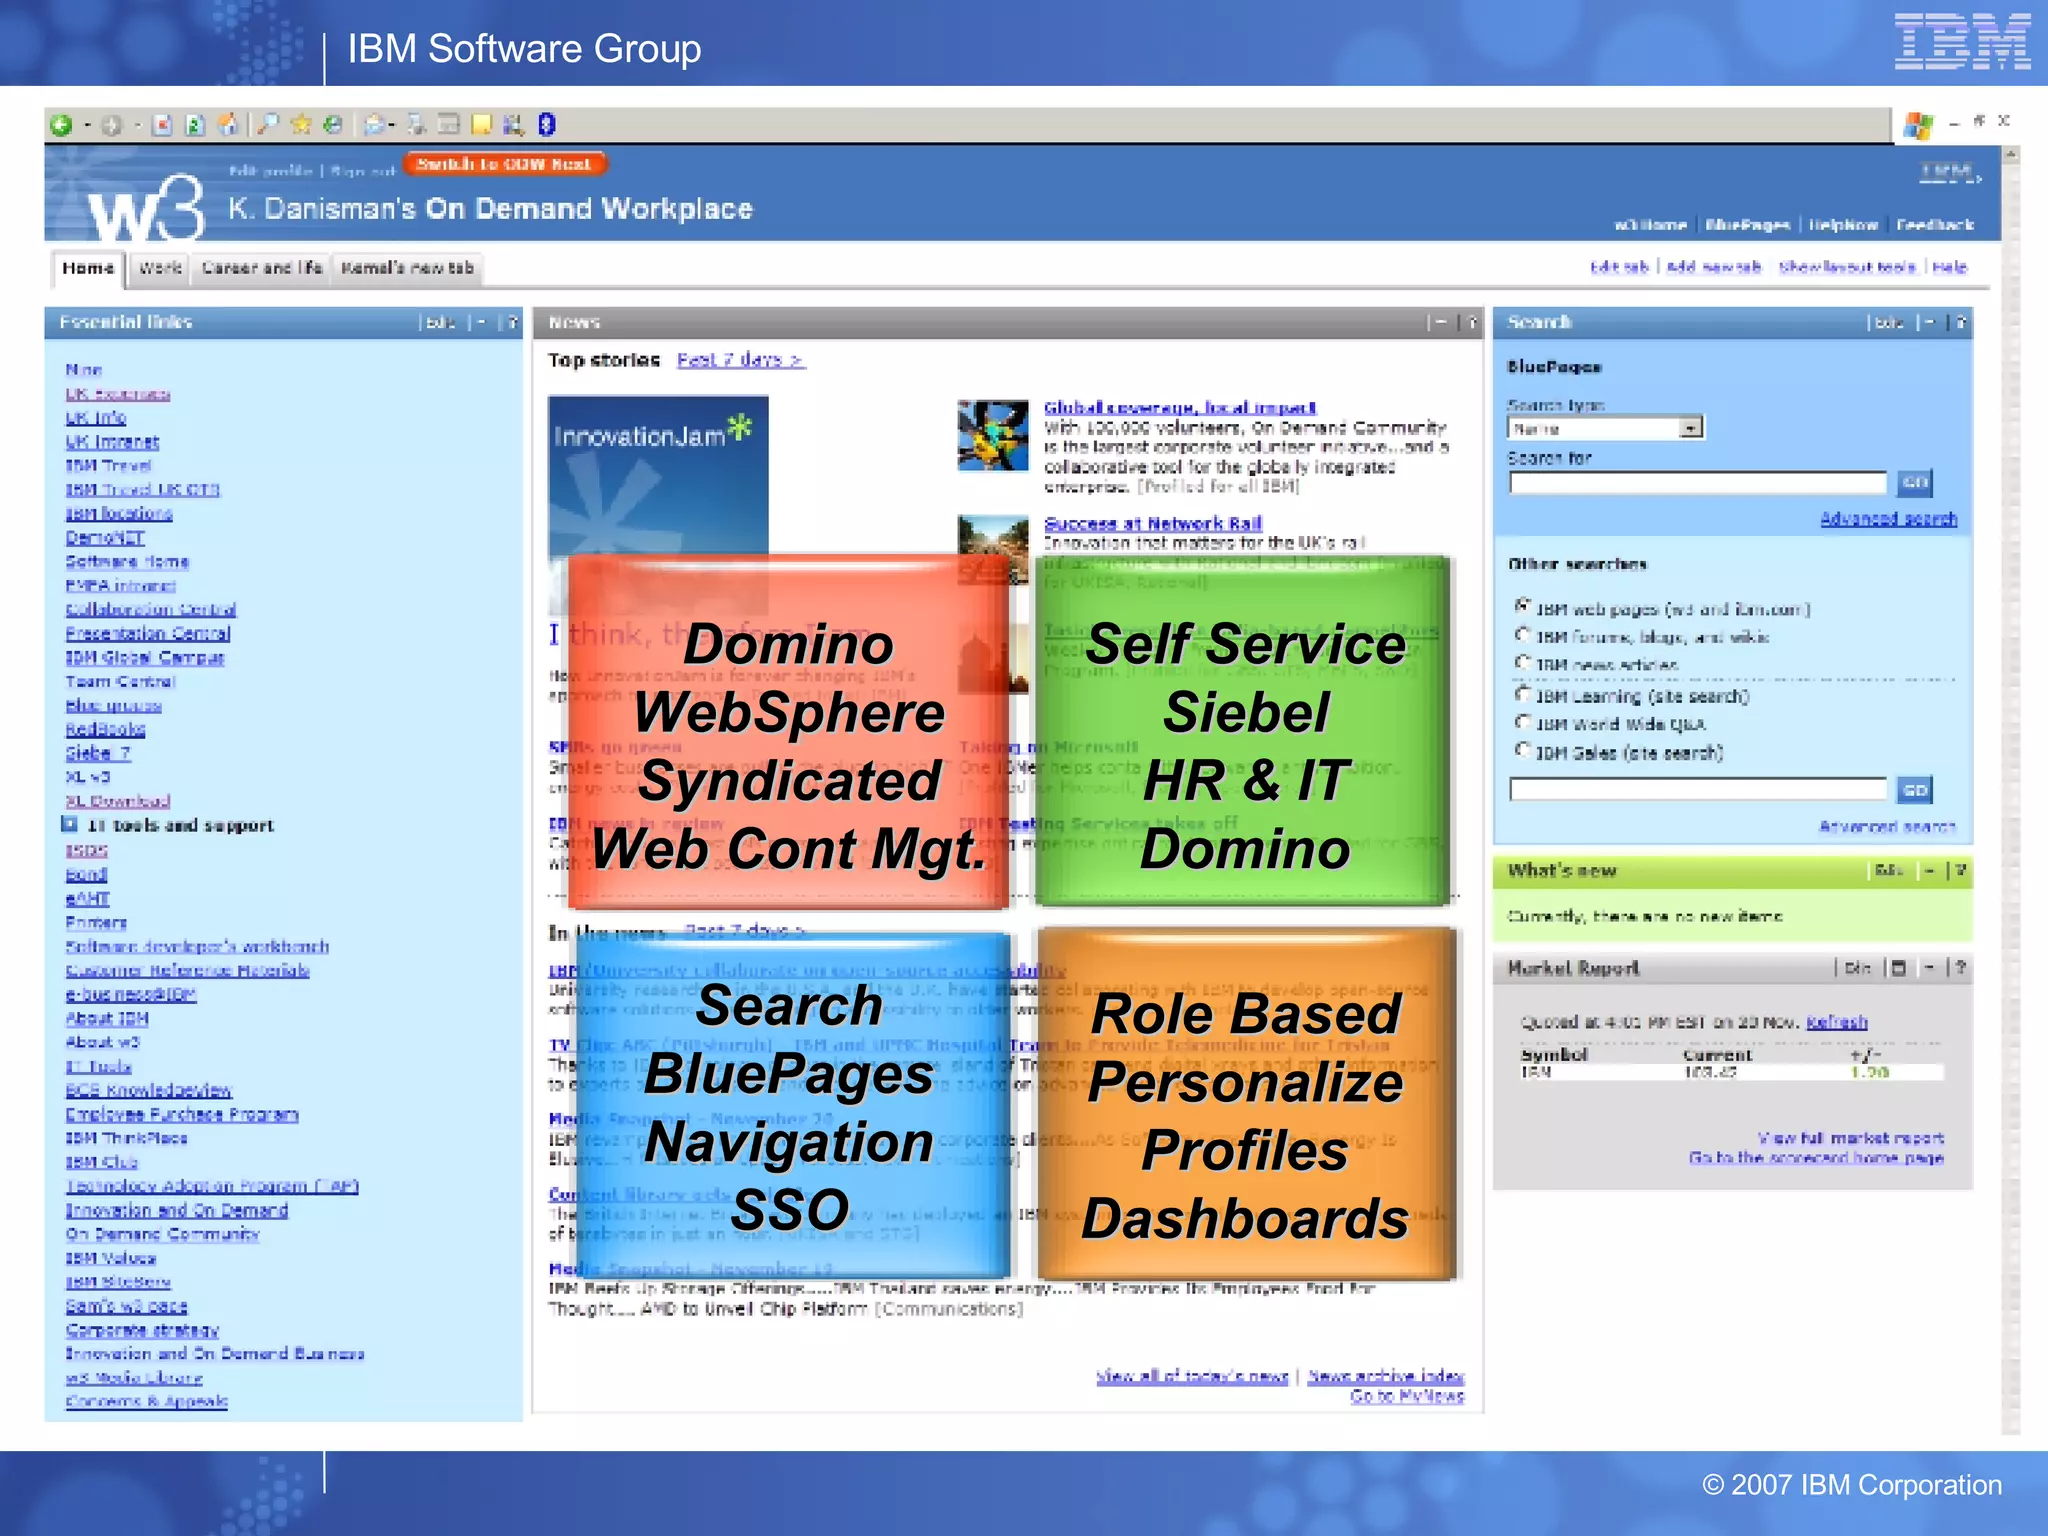Click the BluePages Search for input field

[x=1698, y=484]
